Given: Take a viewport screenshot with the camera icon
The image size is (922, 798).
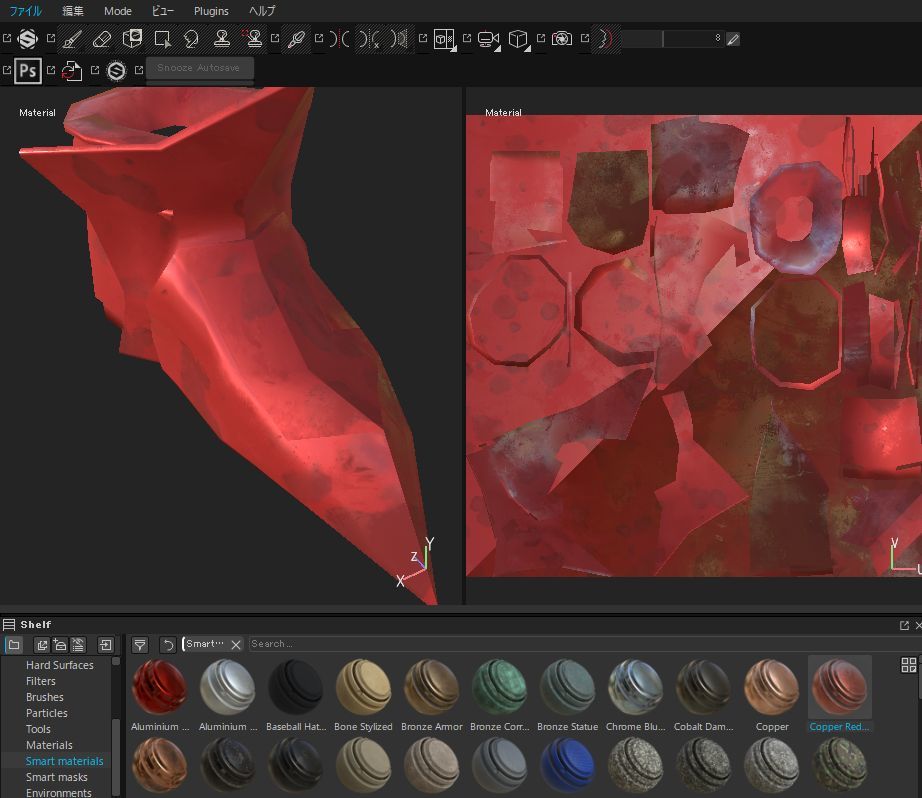Looking at the screenshot, I should click(562, 39).
